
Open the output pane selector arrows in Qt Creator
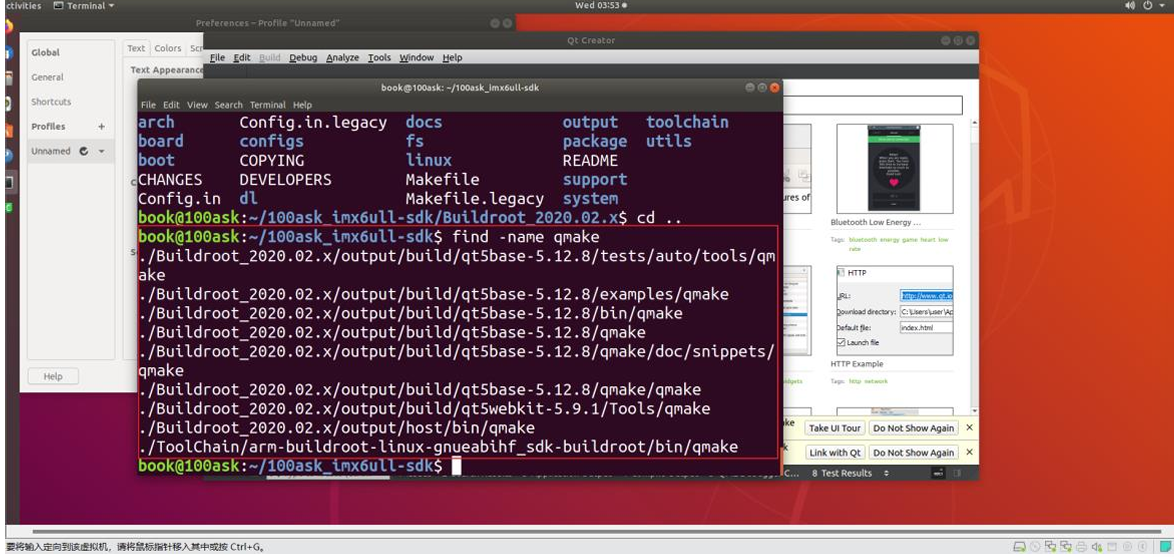(886, 473)
